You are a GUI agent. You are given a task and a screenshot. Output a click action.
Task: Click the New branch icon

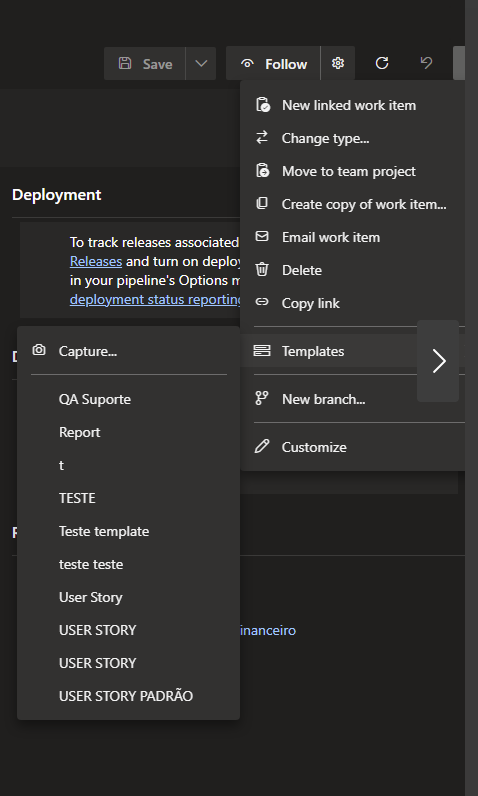[262, 399]
